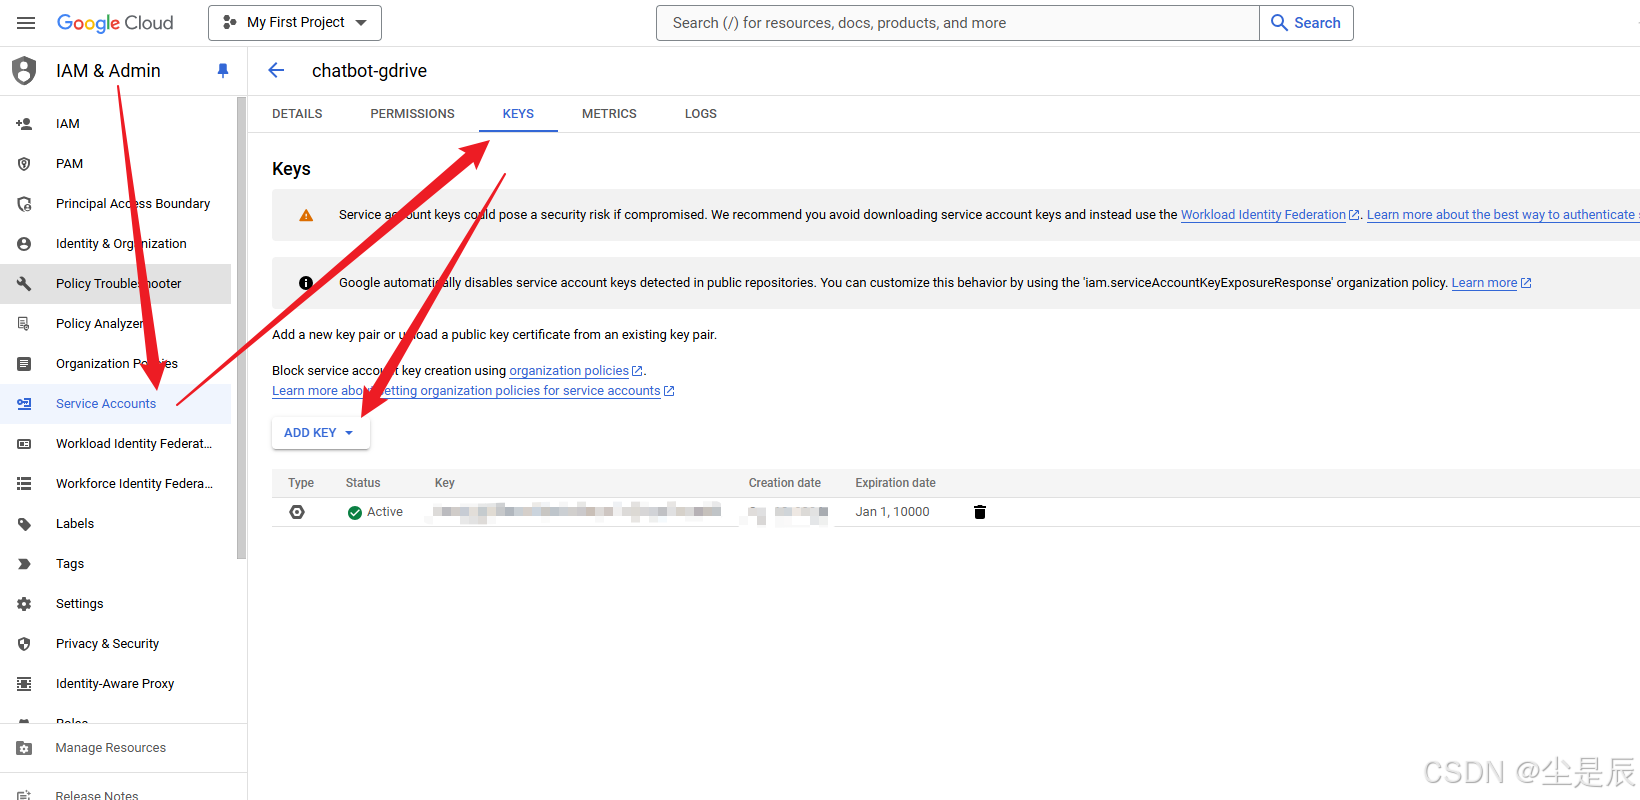Click the Key column header
The width and height of the screenshot is (1640, 800).
(445, 483)
